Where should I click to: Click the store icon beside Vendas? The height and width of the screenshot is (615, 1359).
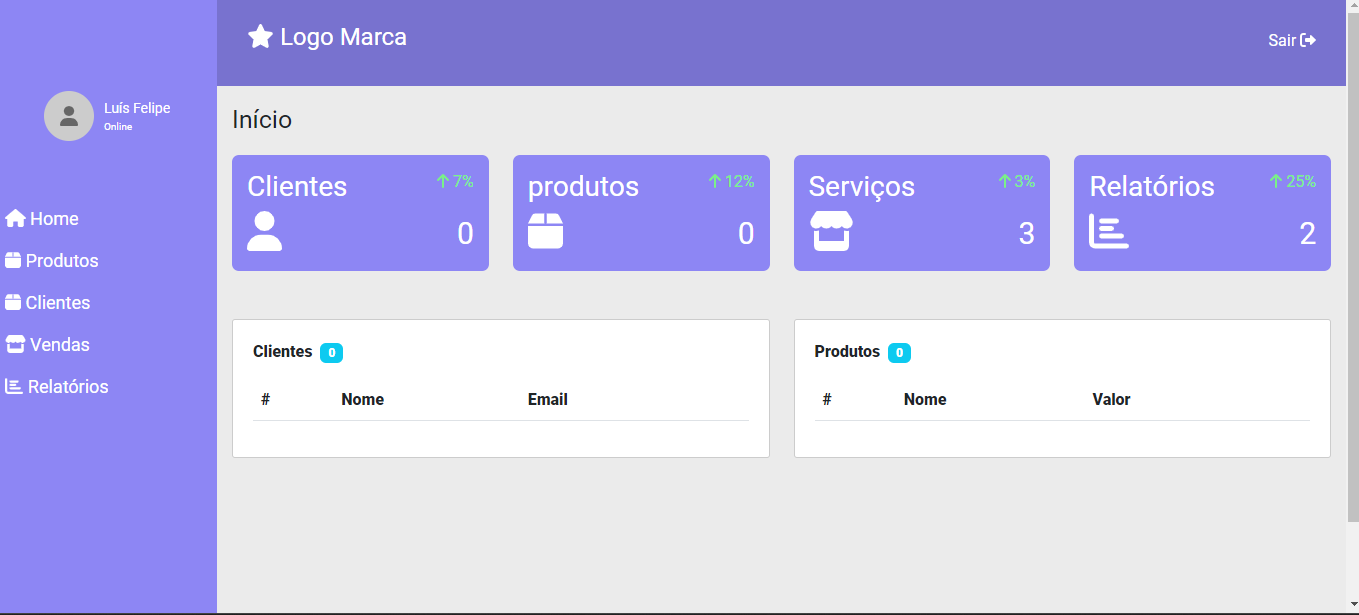pos(15,344)
